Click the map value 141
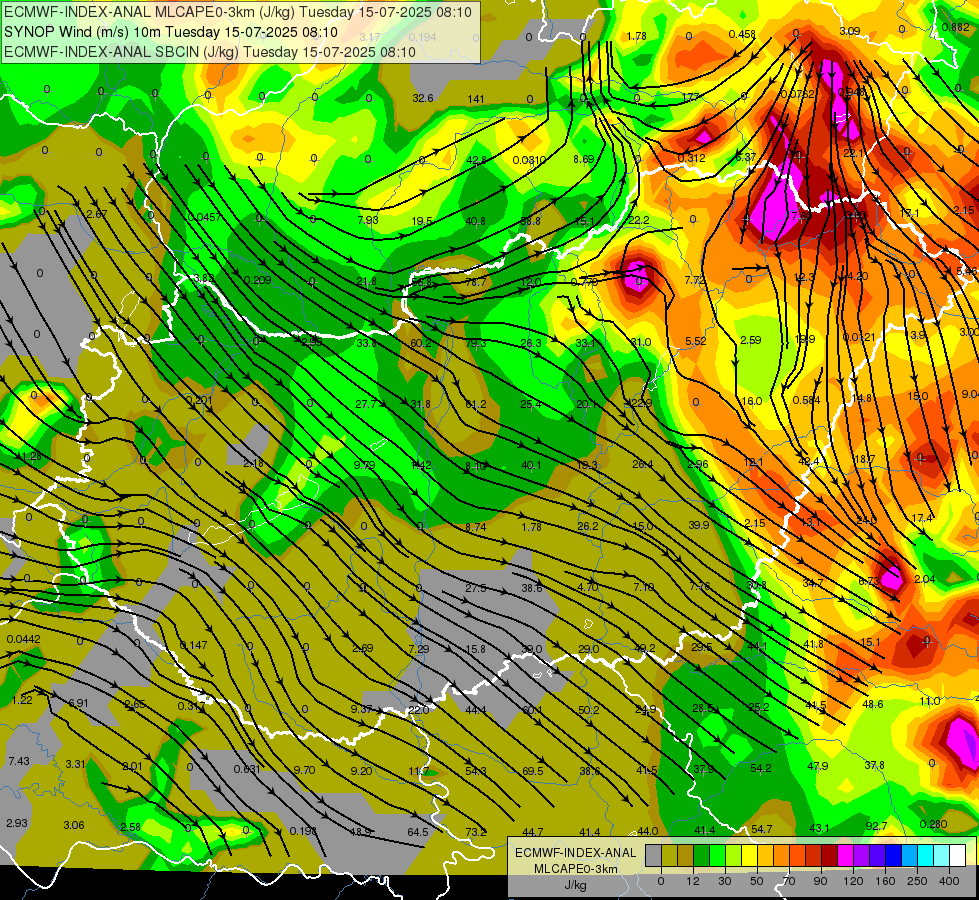This screenshot has height=900, width=979. (476, 99)
